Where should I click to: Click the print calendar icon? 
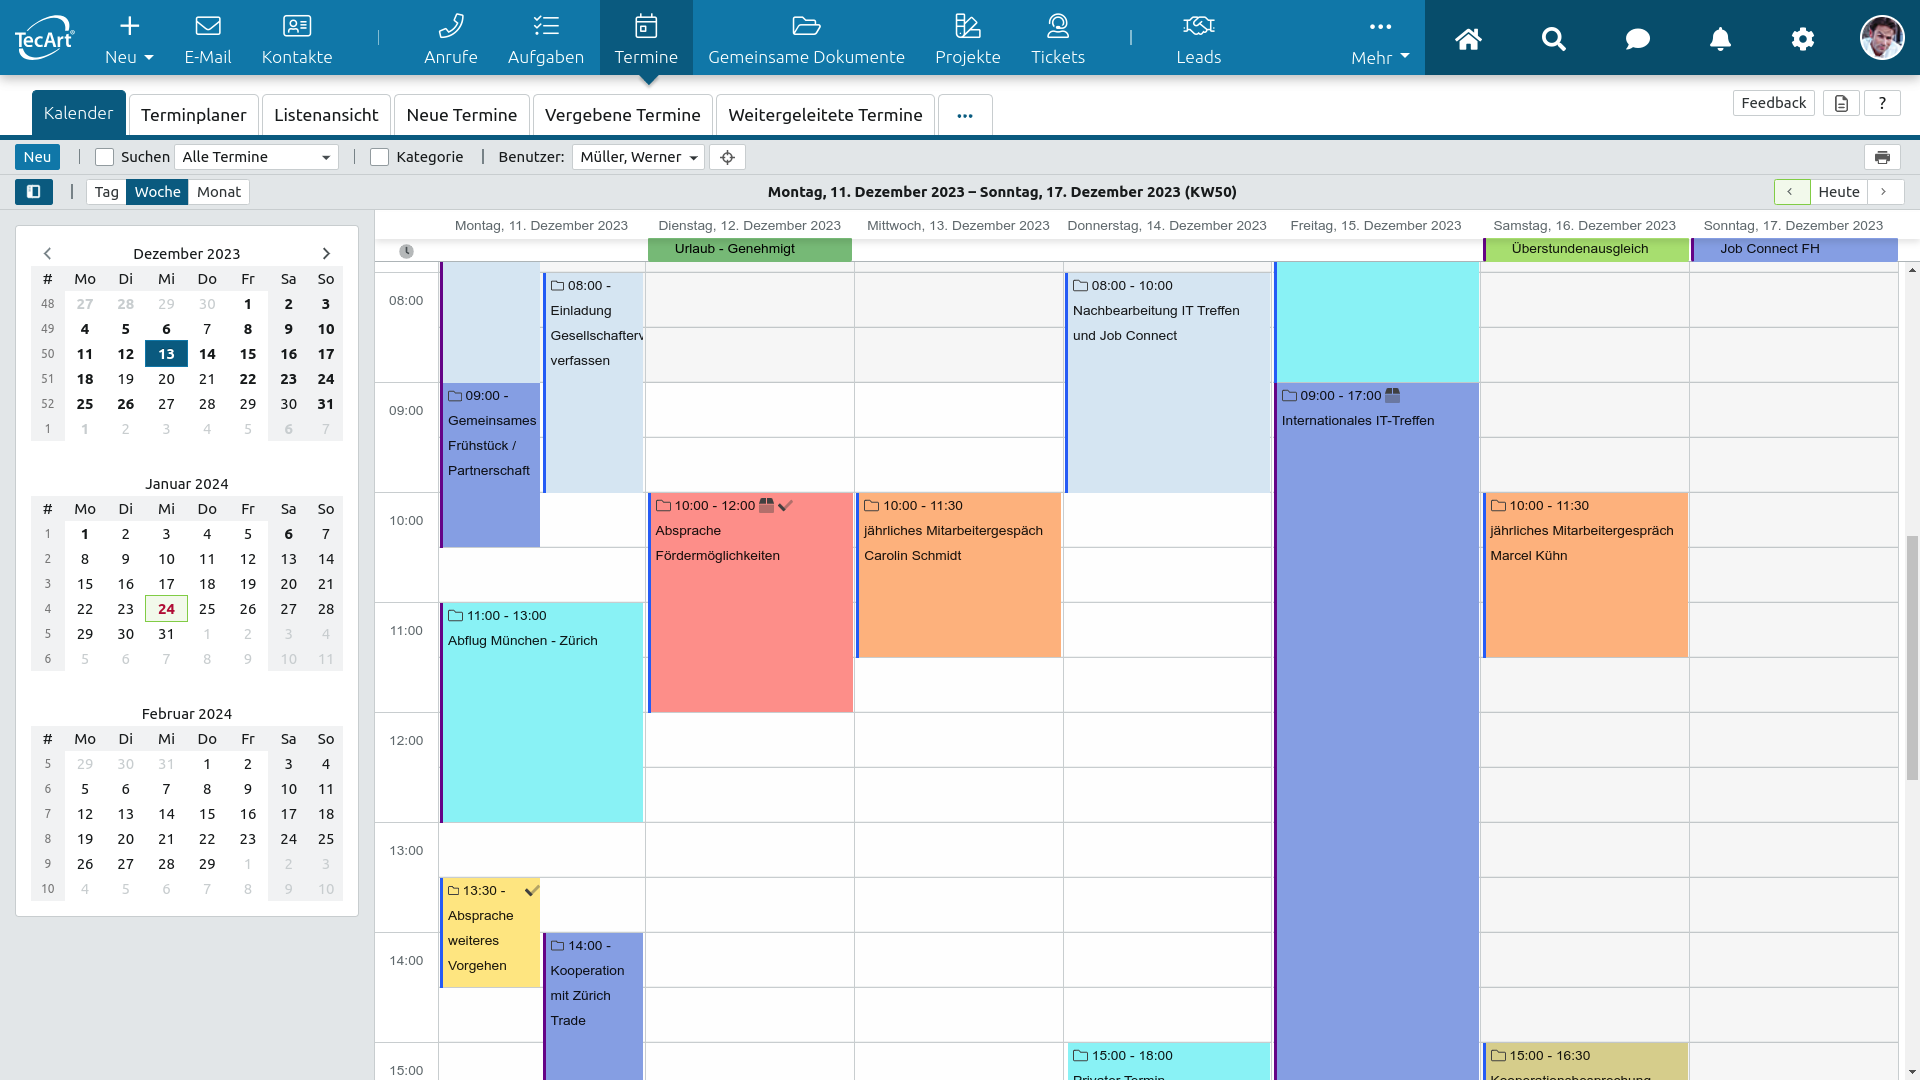(1882, 157)
